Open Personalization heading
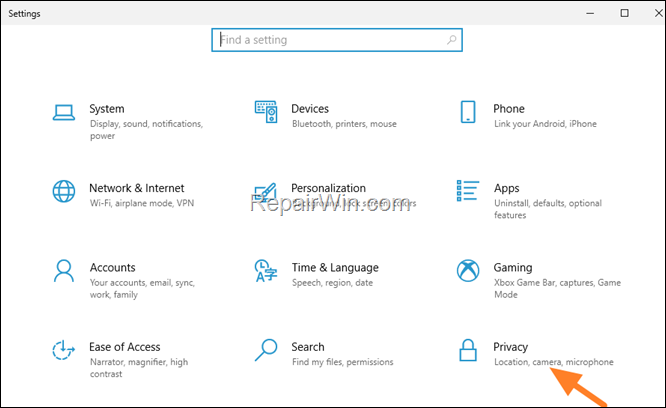666x408 pixels. point(328,188)
